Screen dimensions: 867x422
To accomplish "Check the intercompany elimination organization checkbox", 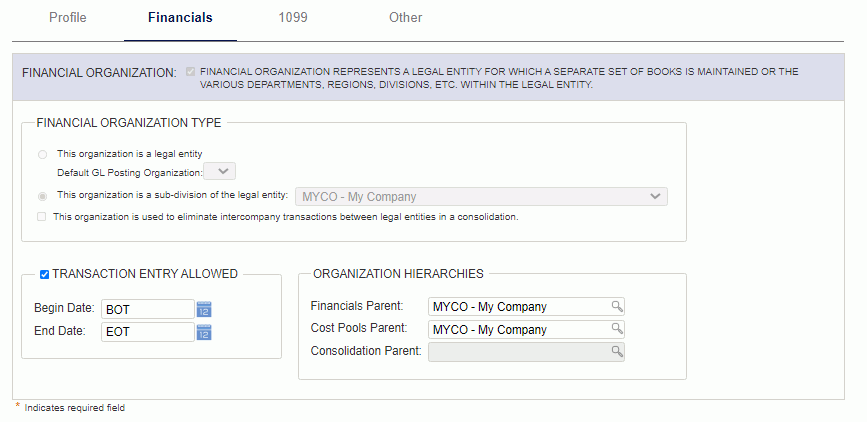I will [x=41, y=217].
